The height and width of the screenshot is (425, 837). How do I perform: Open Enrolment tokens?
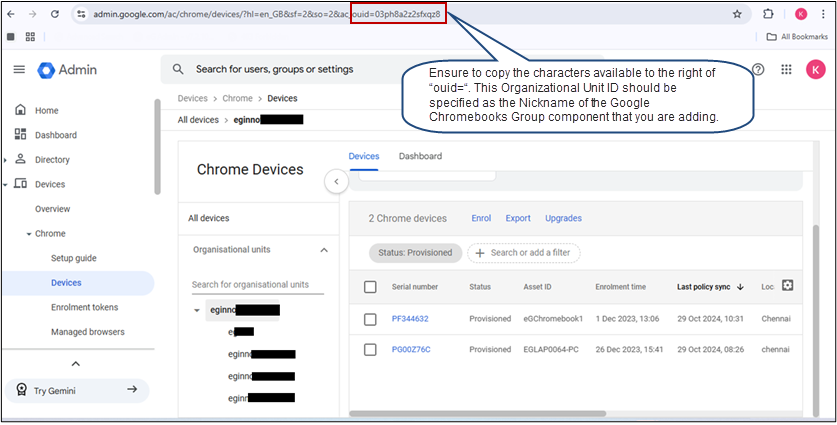pos(84,307)
